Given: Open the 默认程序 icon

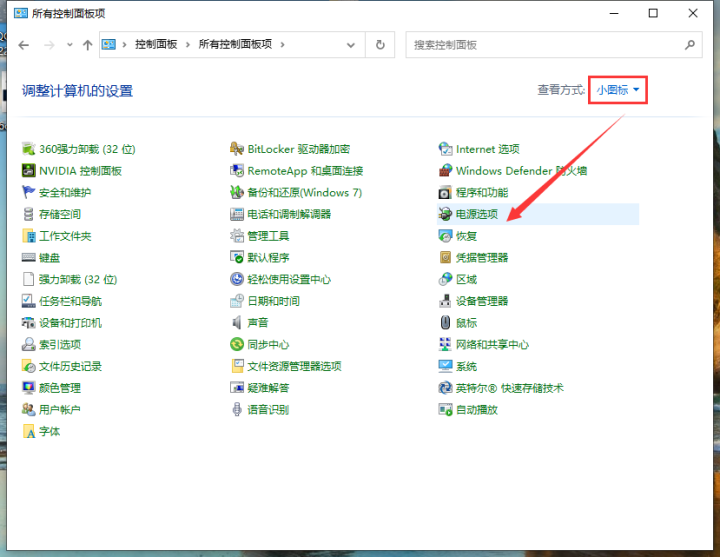Looking at the screenshot, I should tap(236, 257).
